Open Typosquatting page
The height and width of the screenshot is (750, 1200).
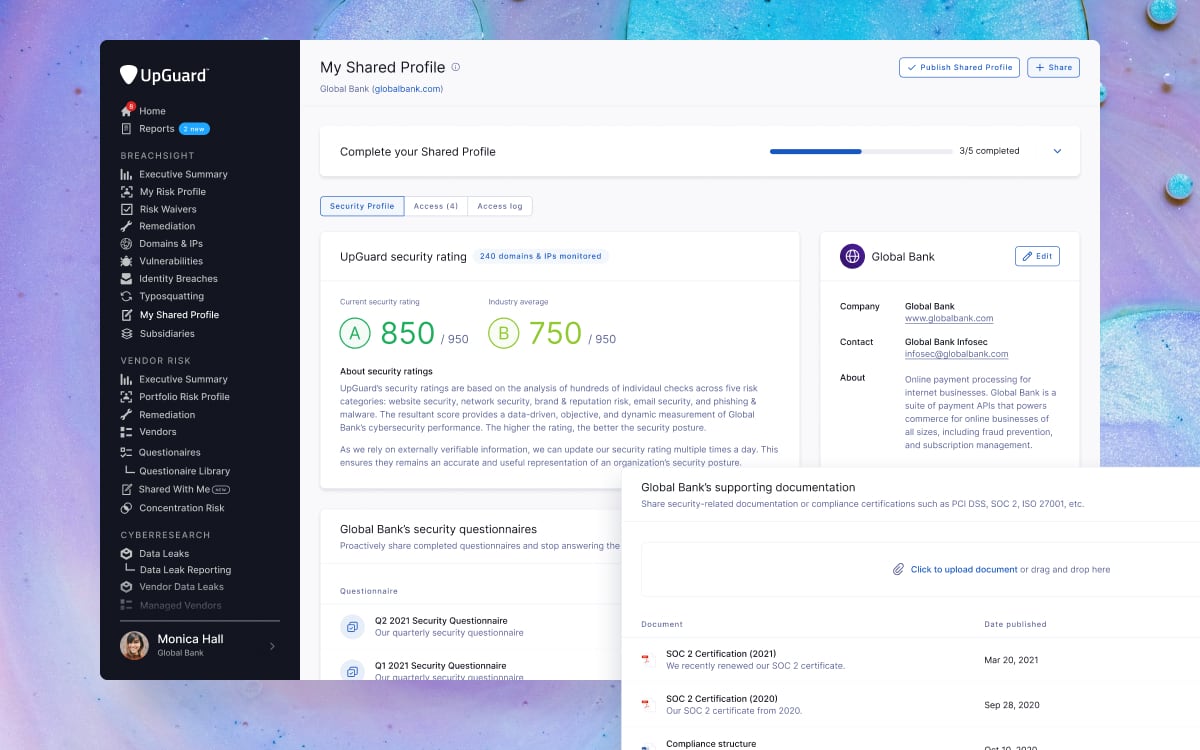(x=161, y=296)
